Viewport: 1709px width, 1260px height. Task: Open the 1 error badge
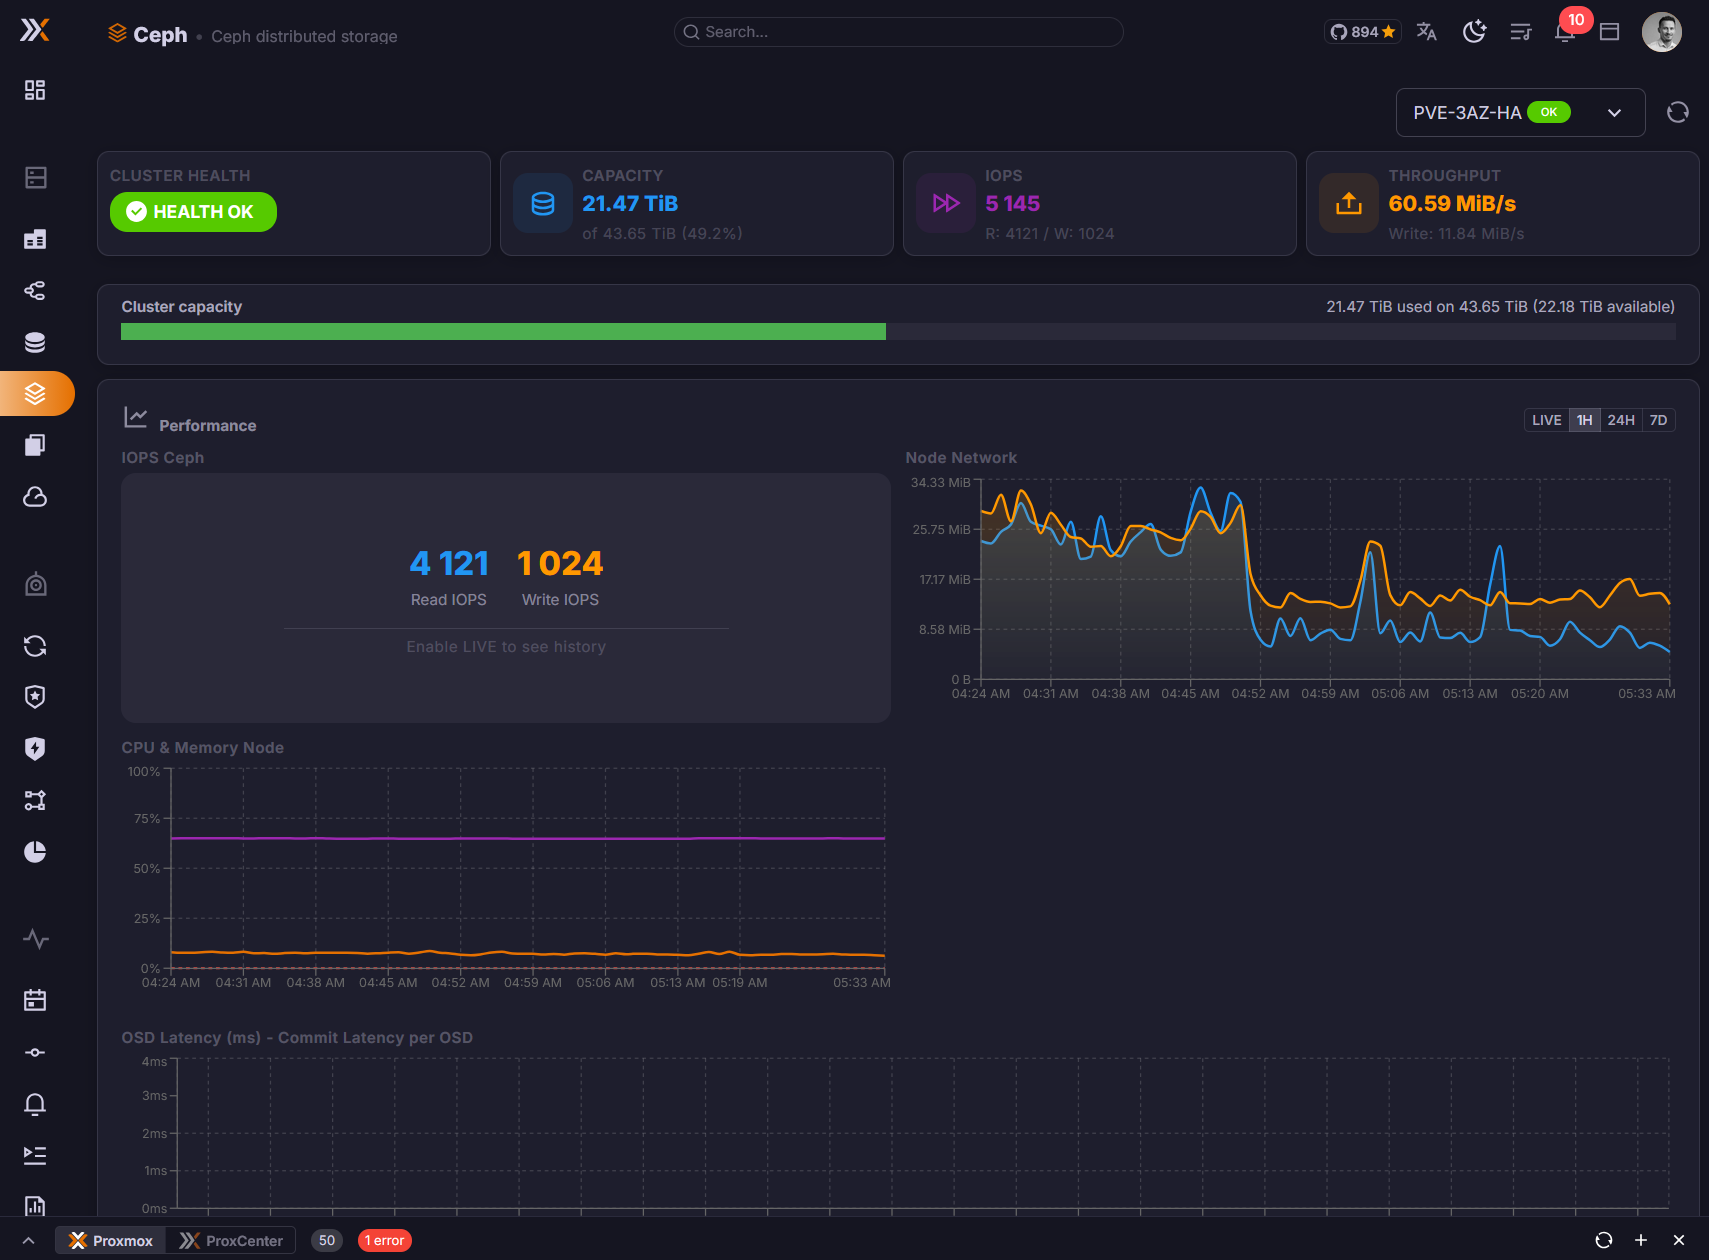pyautogui.click(x=385, y=1240)
